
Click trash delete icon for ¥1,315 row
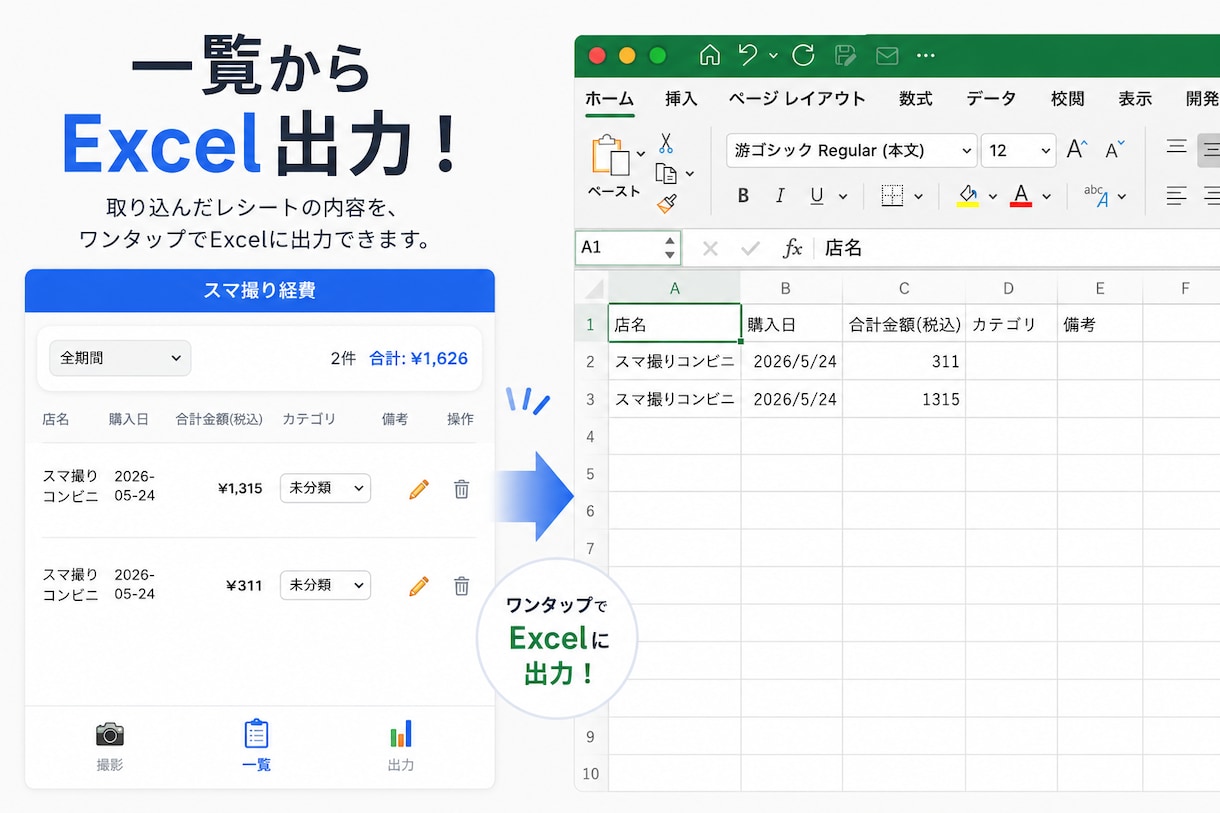click(461, 489)
